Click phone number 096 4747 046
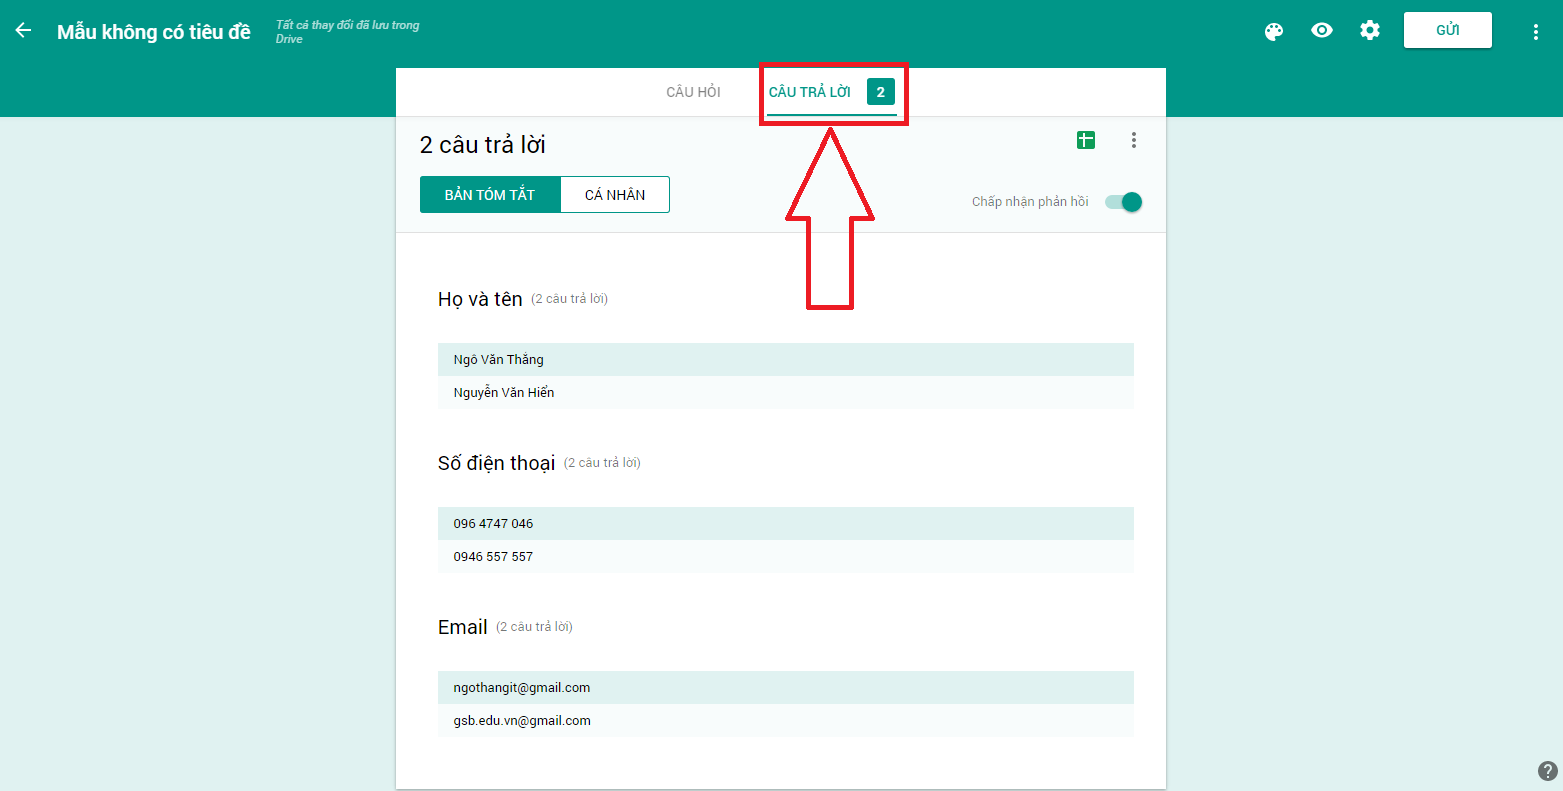1563x791 pixels. click(493, 524)
